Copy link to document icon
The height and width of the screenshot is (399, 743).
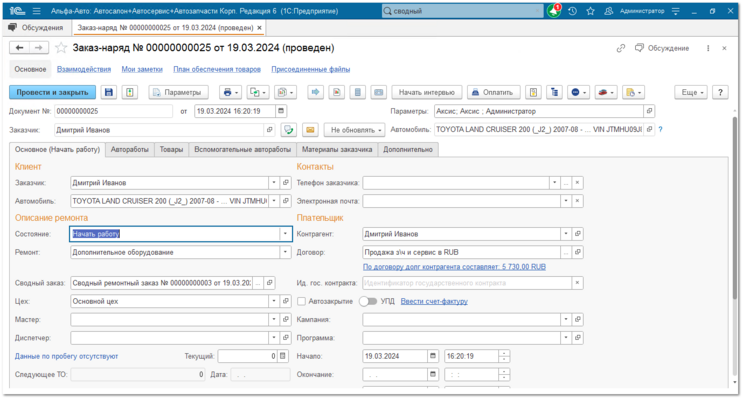[621, 48]
